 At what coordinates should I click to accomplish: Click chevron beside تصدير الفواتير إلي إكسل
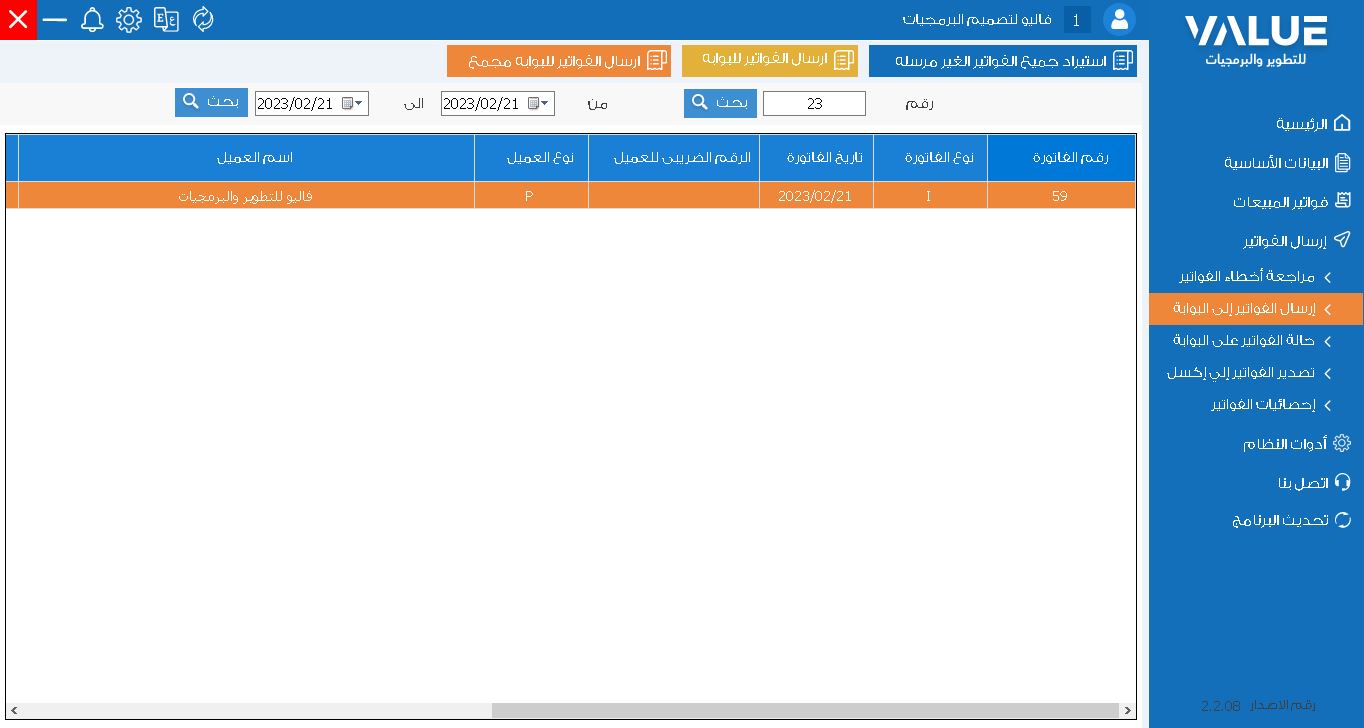1328,374
